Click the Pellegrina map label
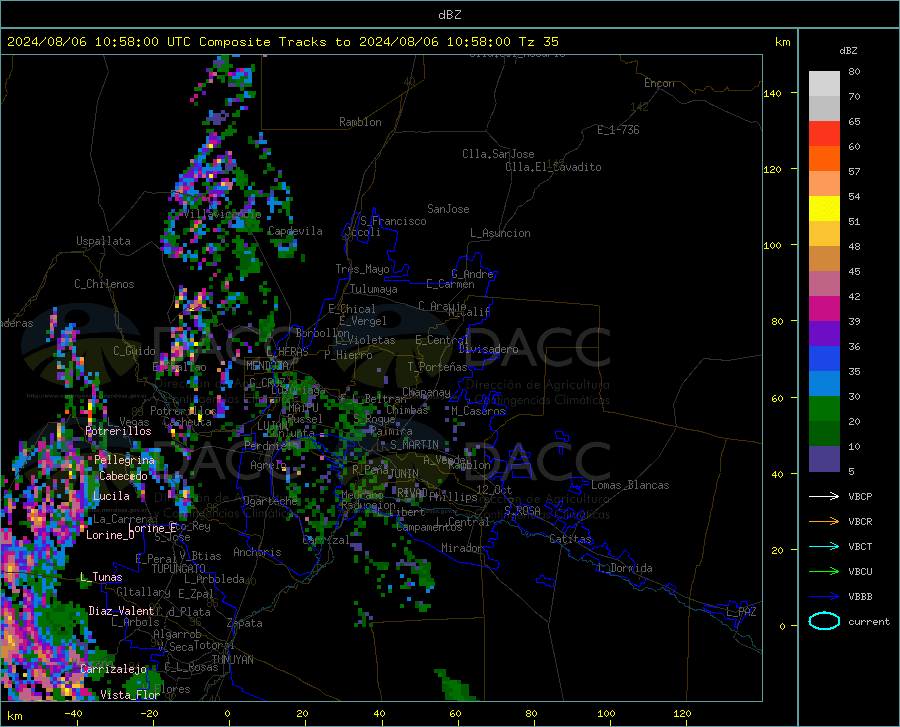This screenshot has width=900, height=727. click(x=125, y=460)
